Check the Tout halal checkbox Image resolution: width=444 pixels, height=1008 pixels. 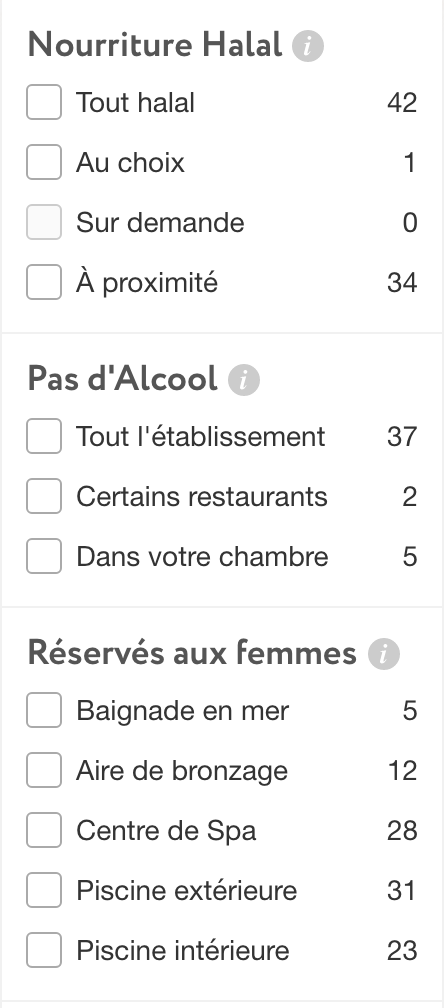44,102
